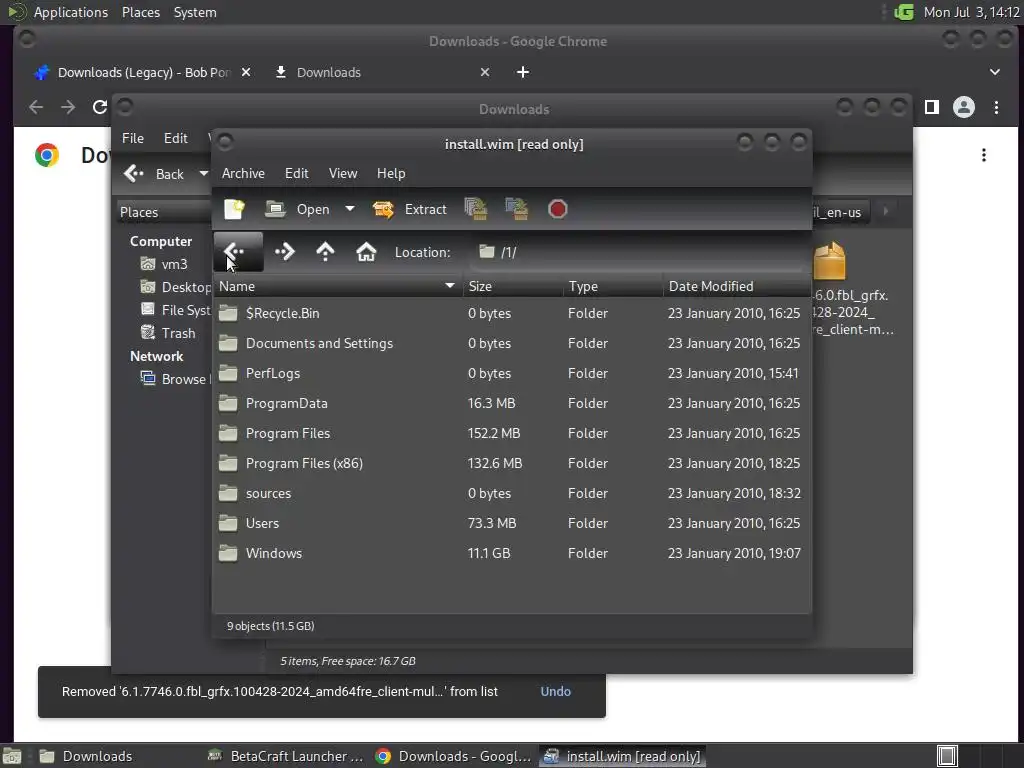Click the folder icon beside Windows
The width and height of the screenshot is (1024, 768).
(x=228, y=553)
